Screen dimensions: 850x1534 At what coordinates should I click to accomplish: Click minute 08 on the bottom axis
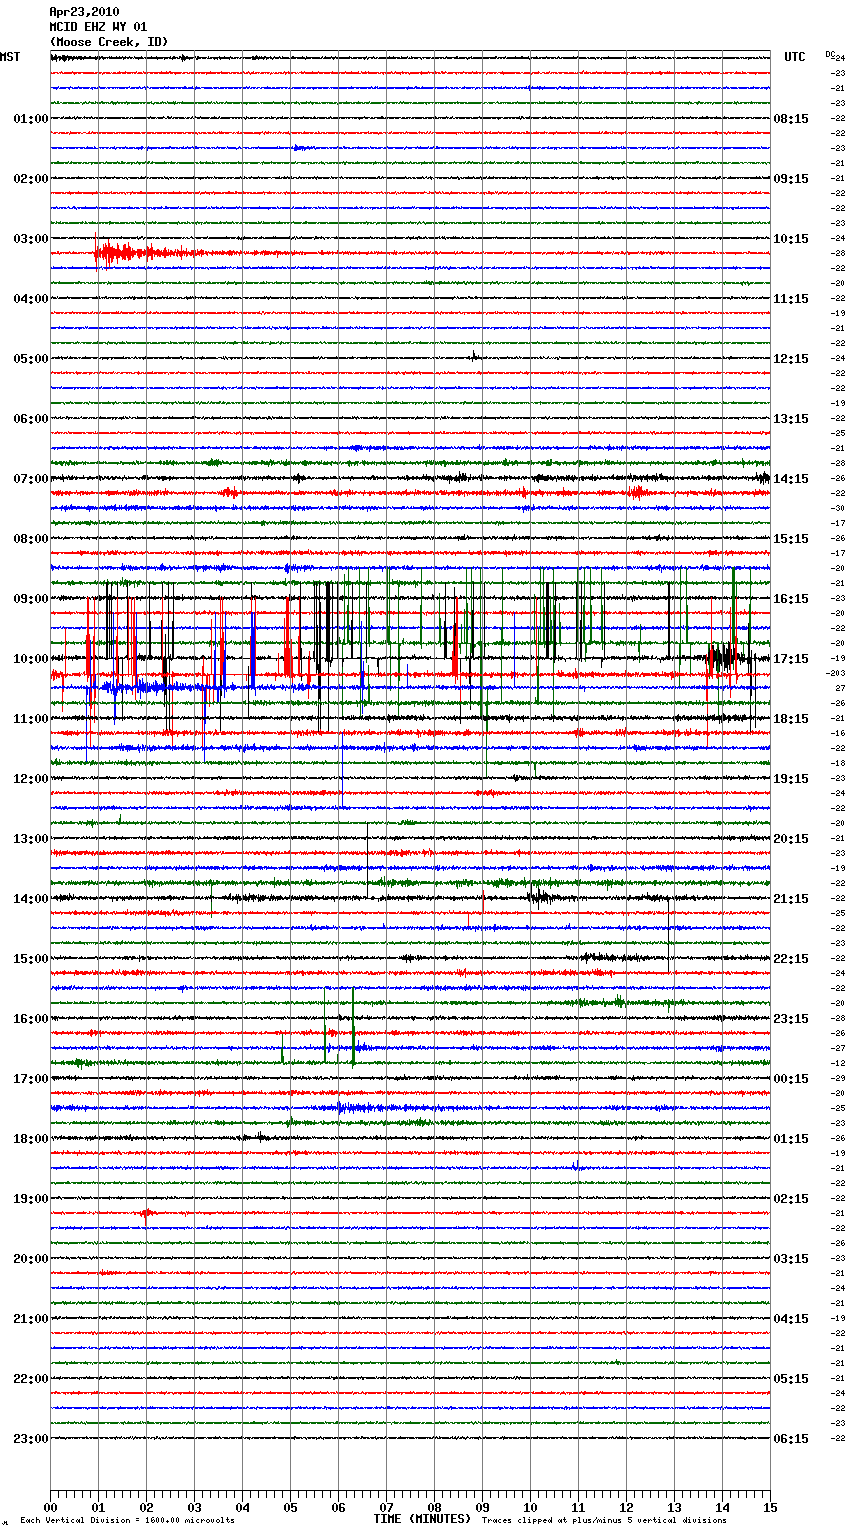pos(434,1507)
